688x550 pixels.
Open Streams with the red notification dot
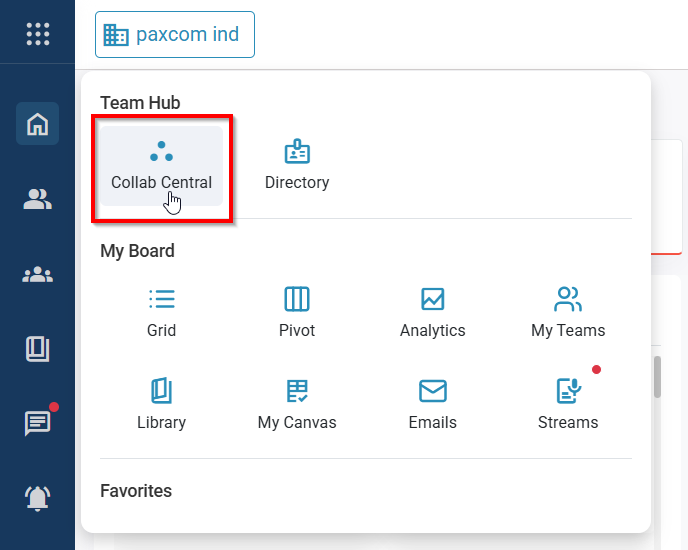click(x=568, y=404)
